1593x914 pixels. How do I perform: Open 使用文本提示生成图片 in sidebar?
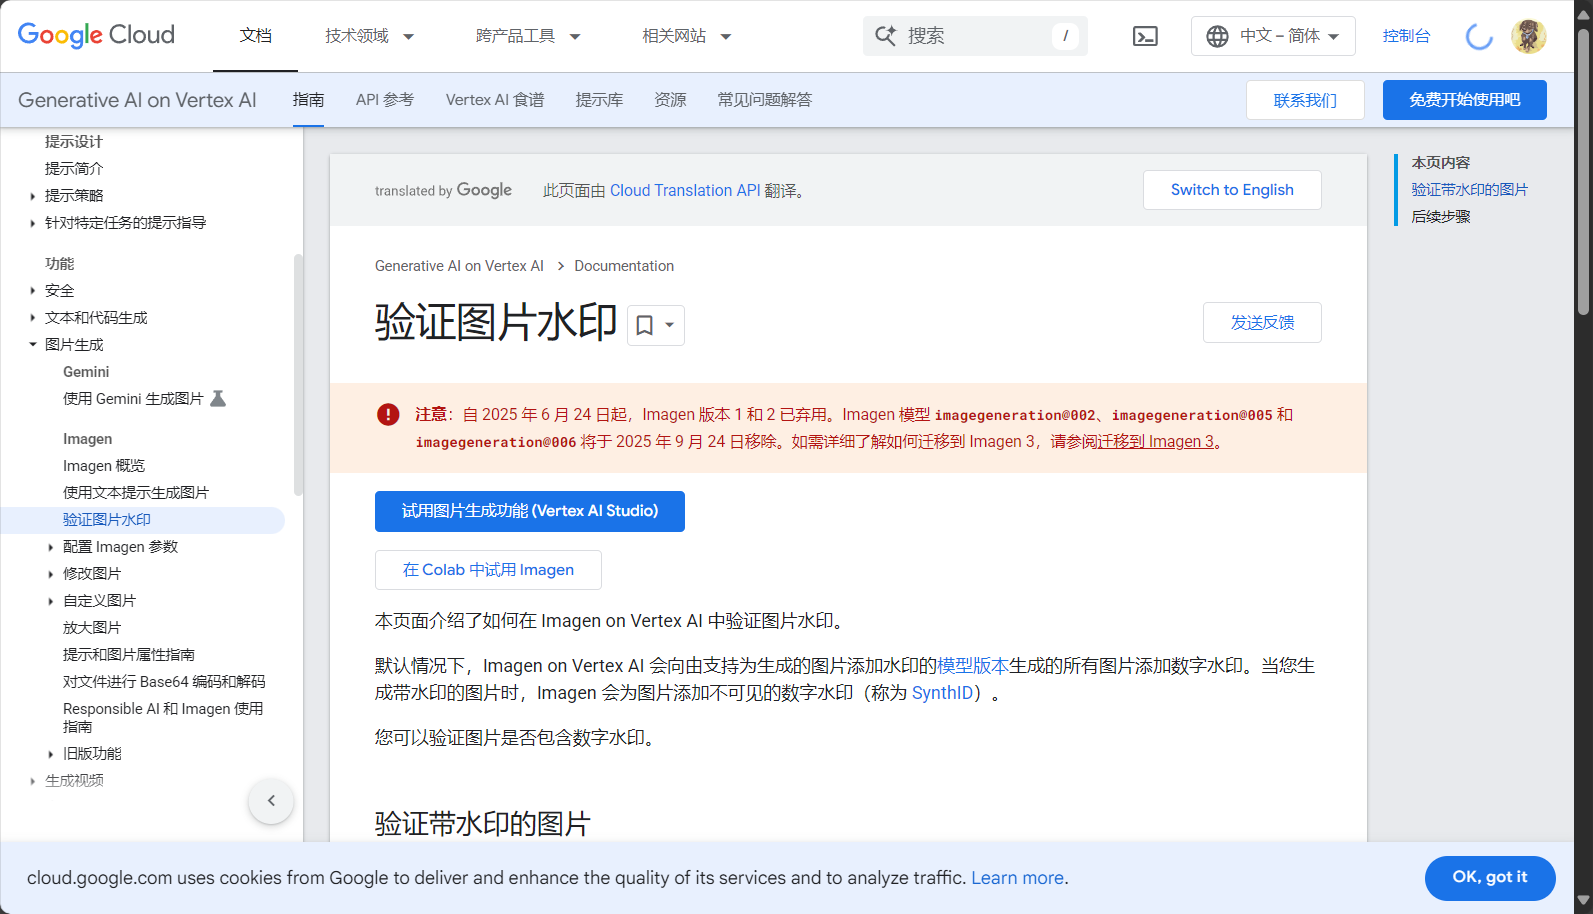[136, 493]
